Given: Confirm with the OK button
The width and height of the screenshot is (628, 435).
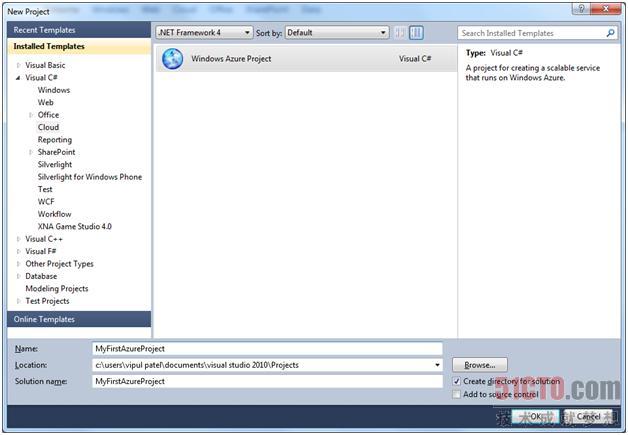Looking at the screenshot, I should click(535, 417).
